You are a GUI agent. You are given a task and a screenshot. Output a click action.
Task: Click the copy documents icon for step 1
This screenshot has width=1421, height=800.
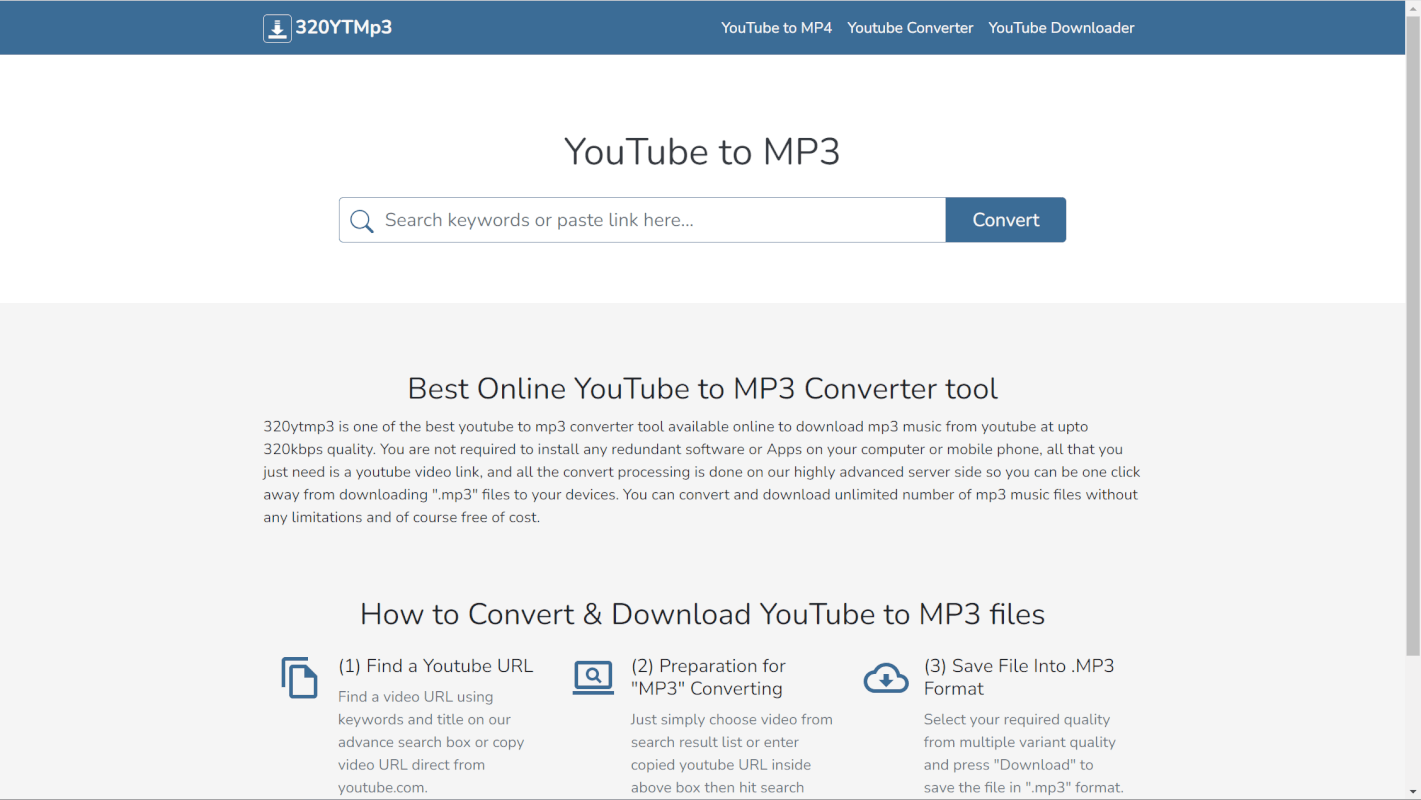[x=299, y=678]
